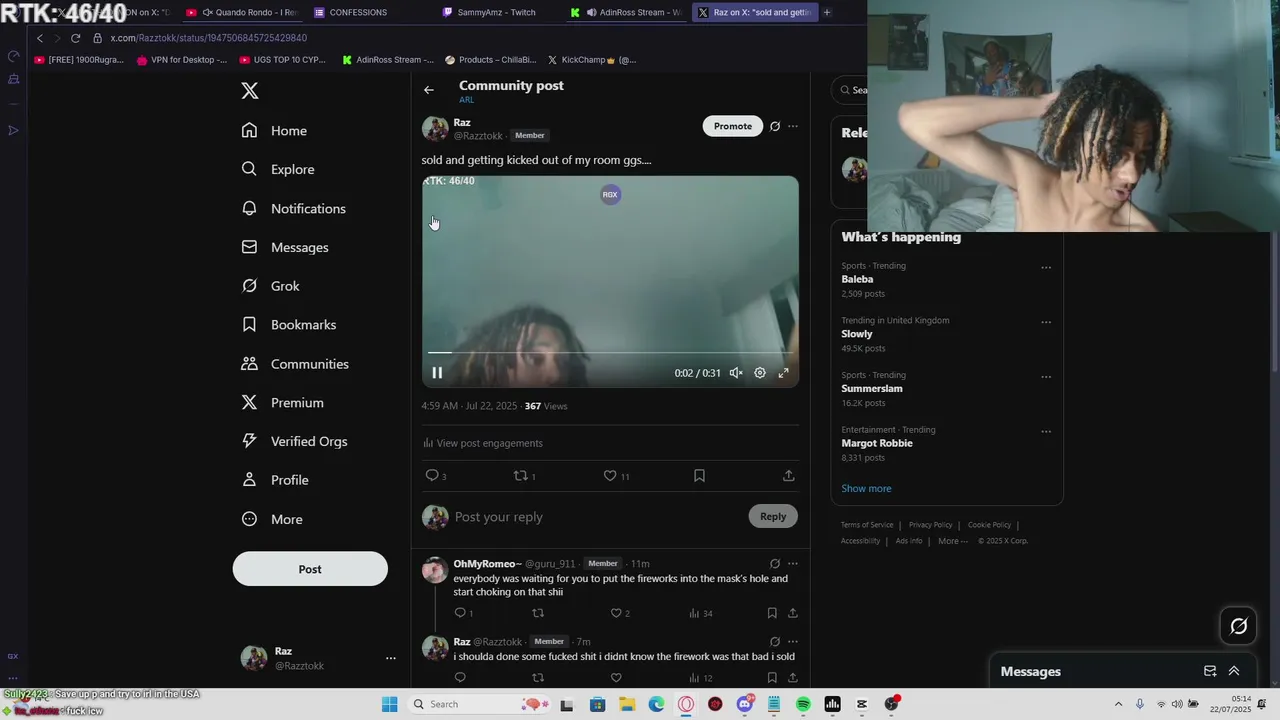Click the floating Grok button
The image size is (1280, 720).
coord(1239,626)
